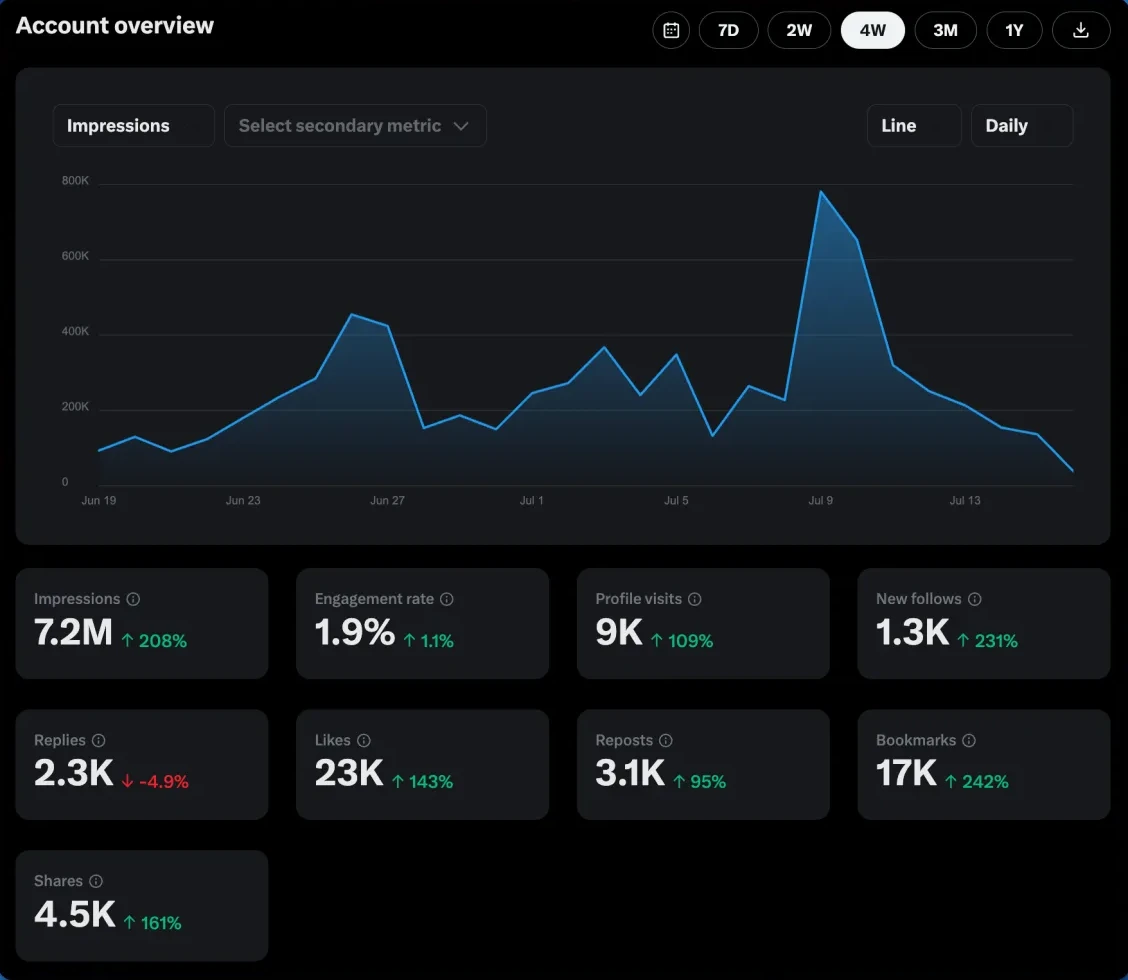This screenshot has width=1128, height=980.
Task: Expand the secondary metric chevron arrow
Action: pos(461,126)
